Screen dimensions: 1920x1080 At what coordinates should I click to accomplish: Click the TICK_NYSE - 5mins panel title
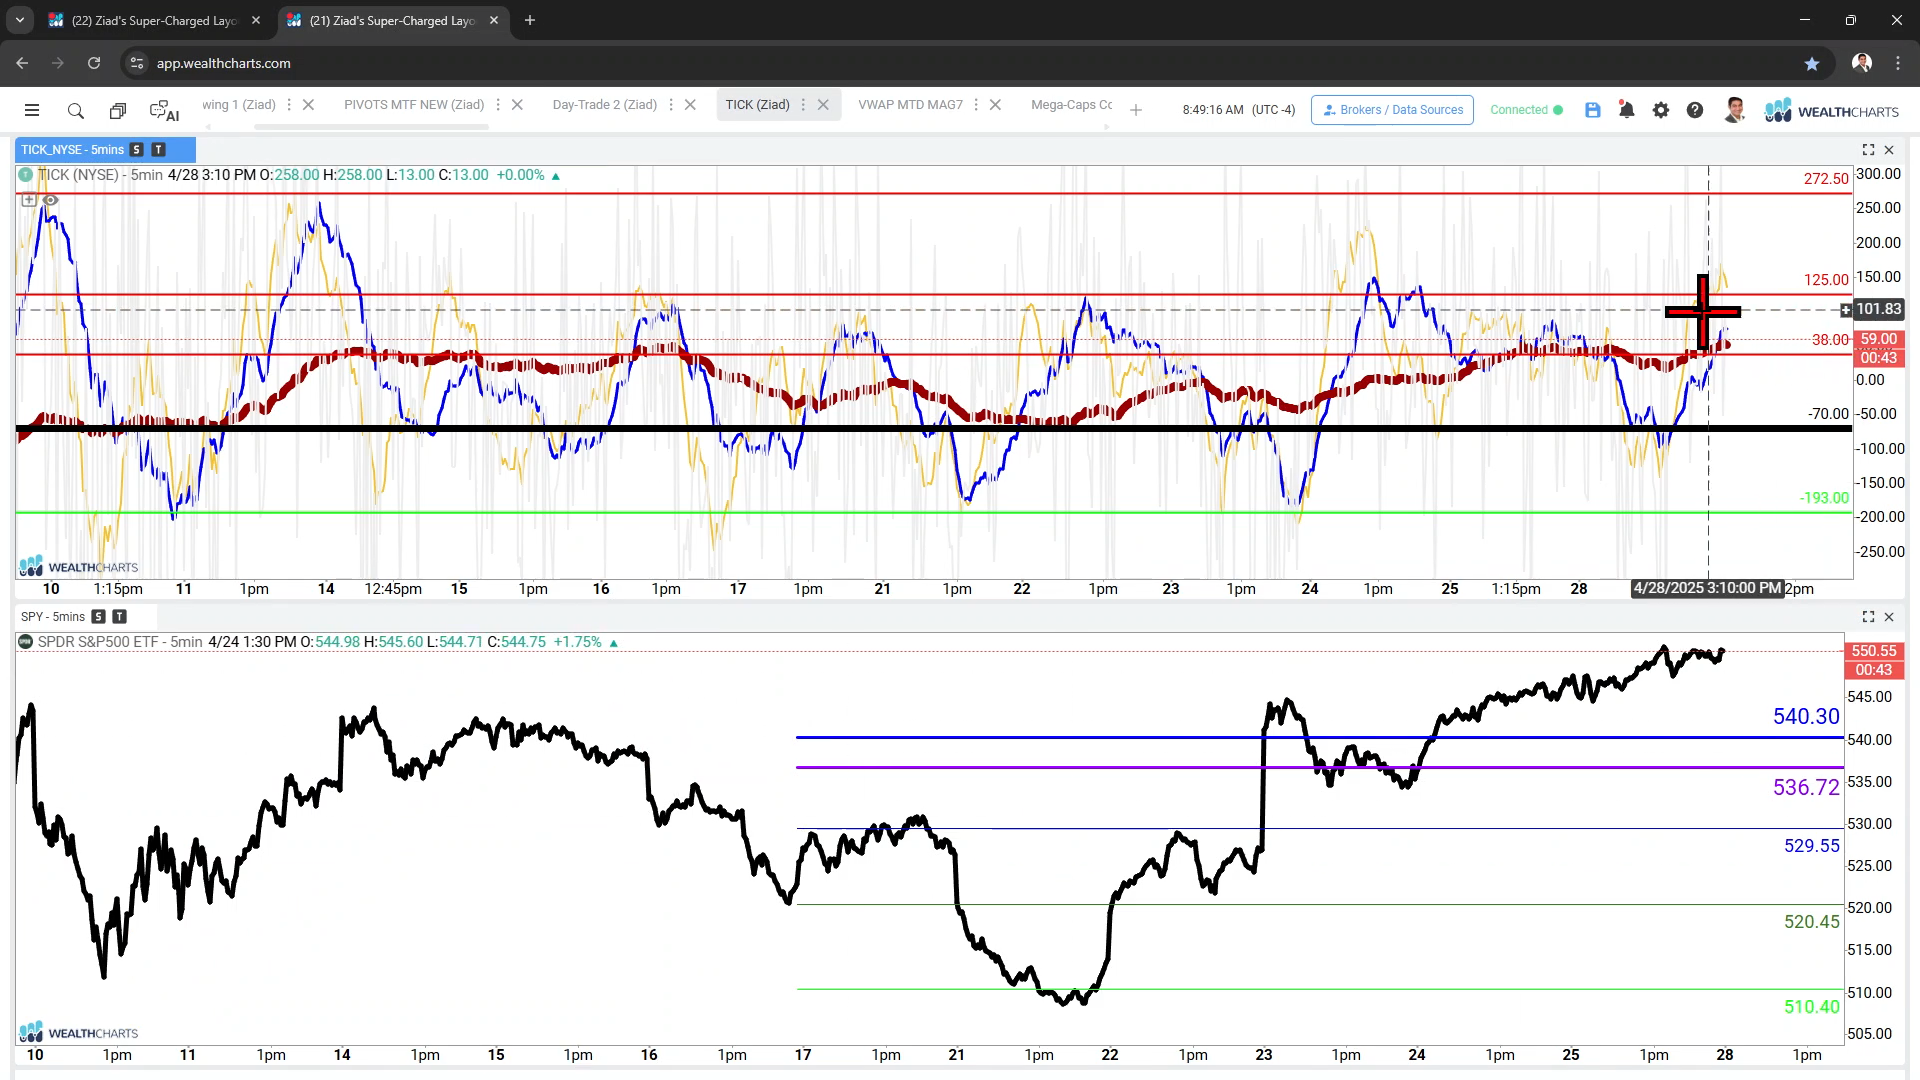click(72, 150)
